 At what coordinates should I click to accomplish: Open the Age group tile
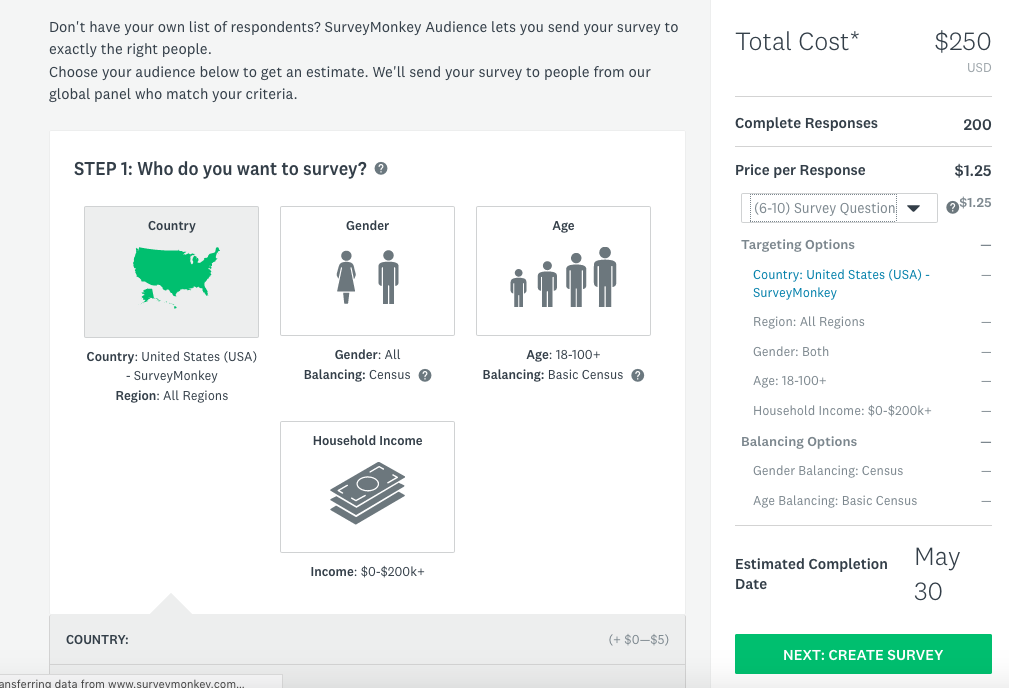coord(563,271)
